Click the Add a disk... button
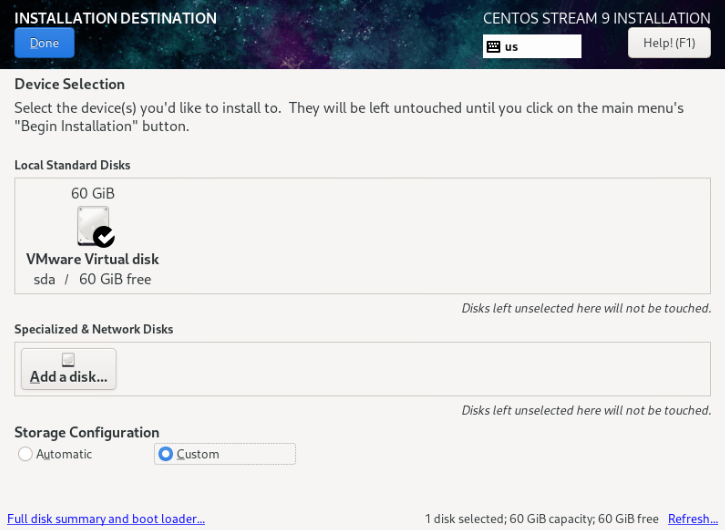 tap(68, 369)
